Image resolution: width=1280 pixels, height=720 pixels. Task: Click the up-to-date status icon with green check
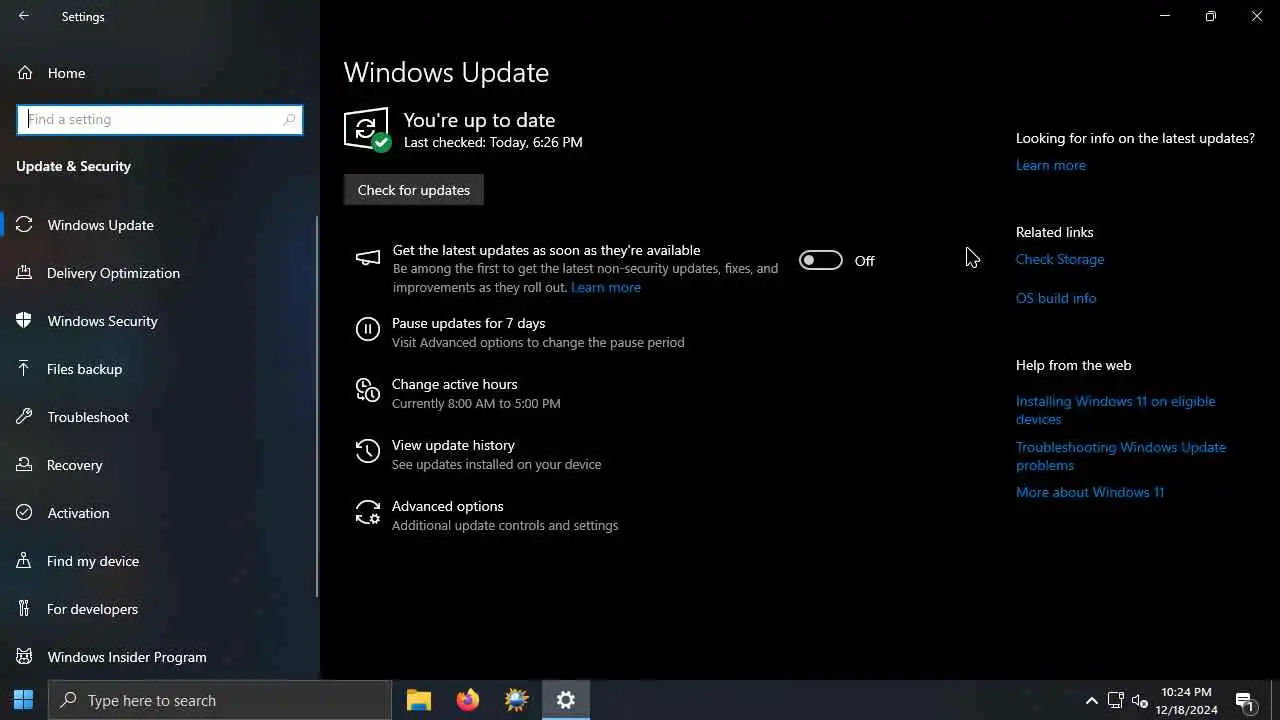pos(367,130)
